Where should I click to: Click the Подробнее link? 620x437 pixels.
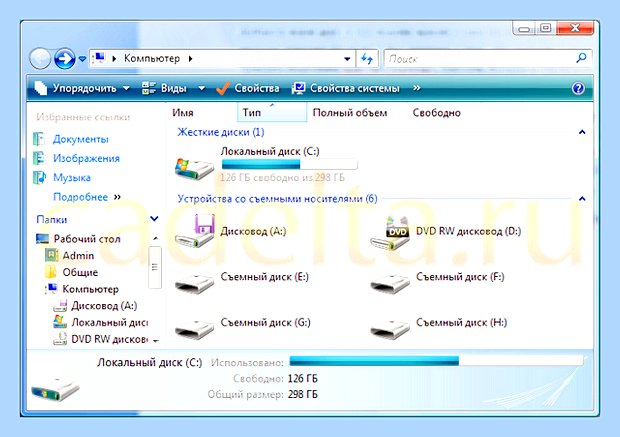[80, 197]
